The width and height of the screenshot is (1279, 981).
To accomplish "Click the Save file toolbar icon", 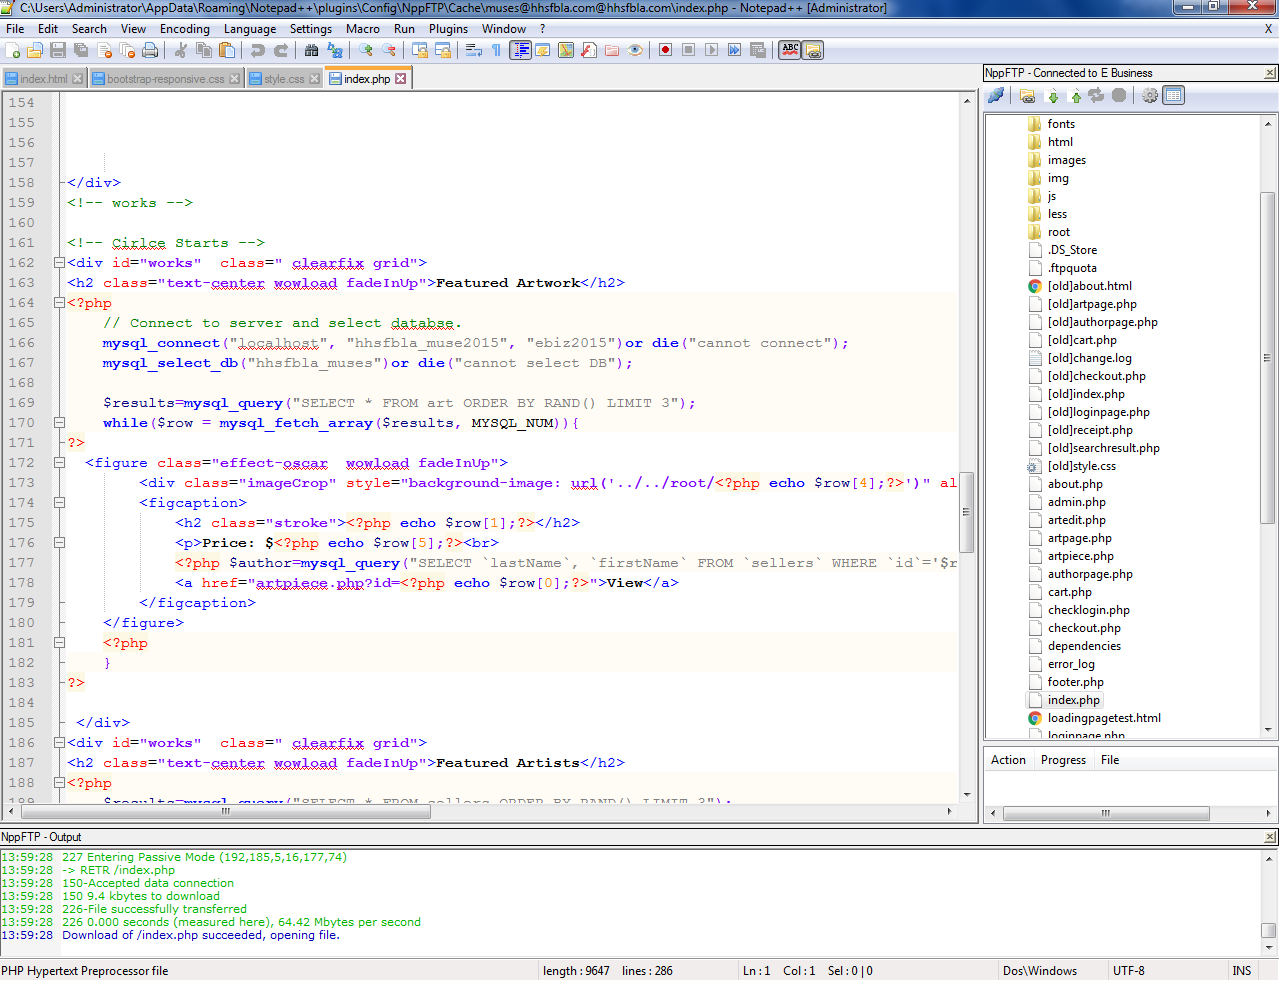I will (58, 50).
